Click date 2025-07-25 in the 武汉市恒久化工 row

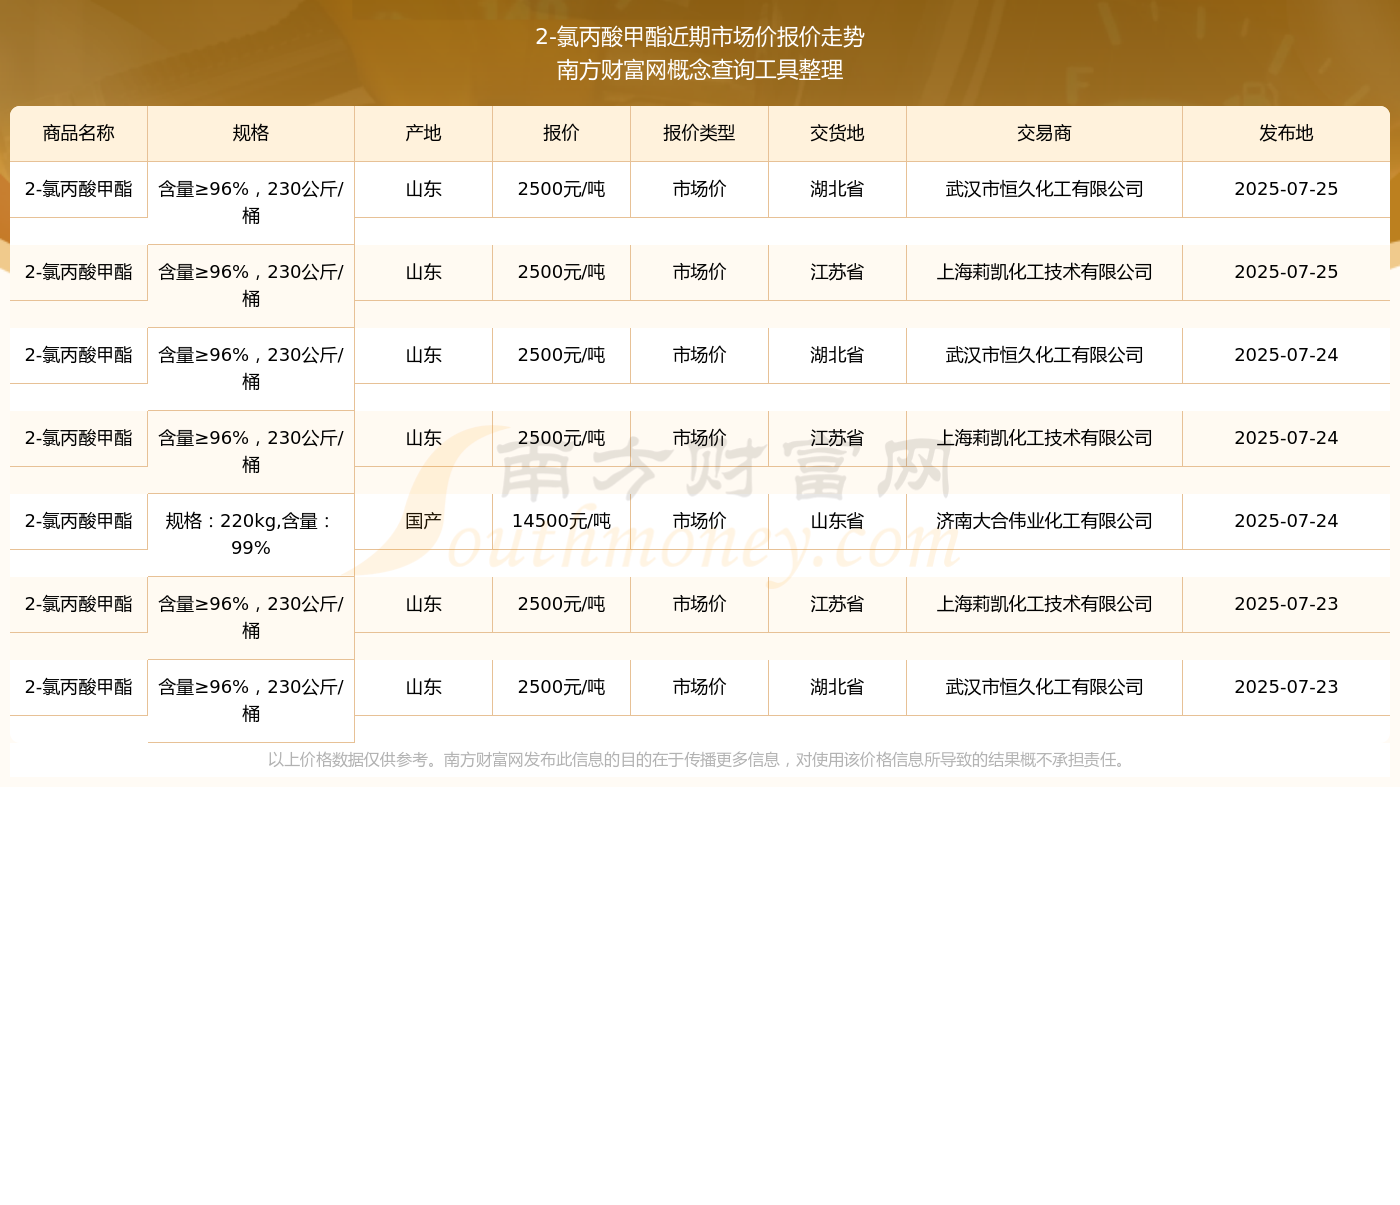[x=1286, y=189]
